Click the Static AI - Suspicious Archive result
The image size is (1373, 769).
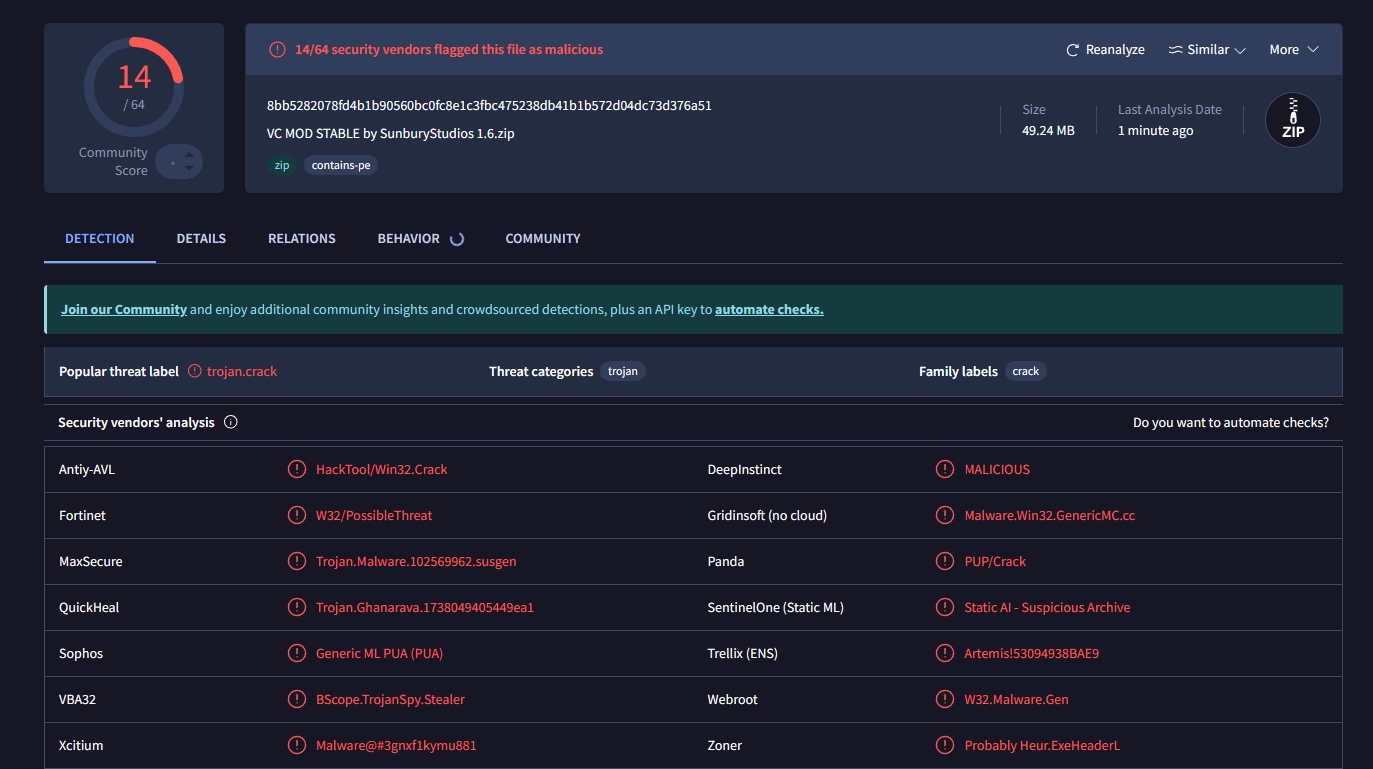click(x=1047, y=607)
